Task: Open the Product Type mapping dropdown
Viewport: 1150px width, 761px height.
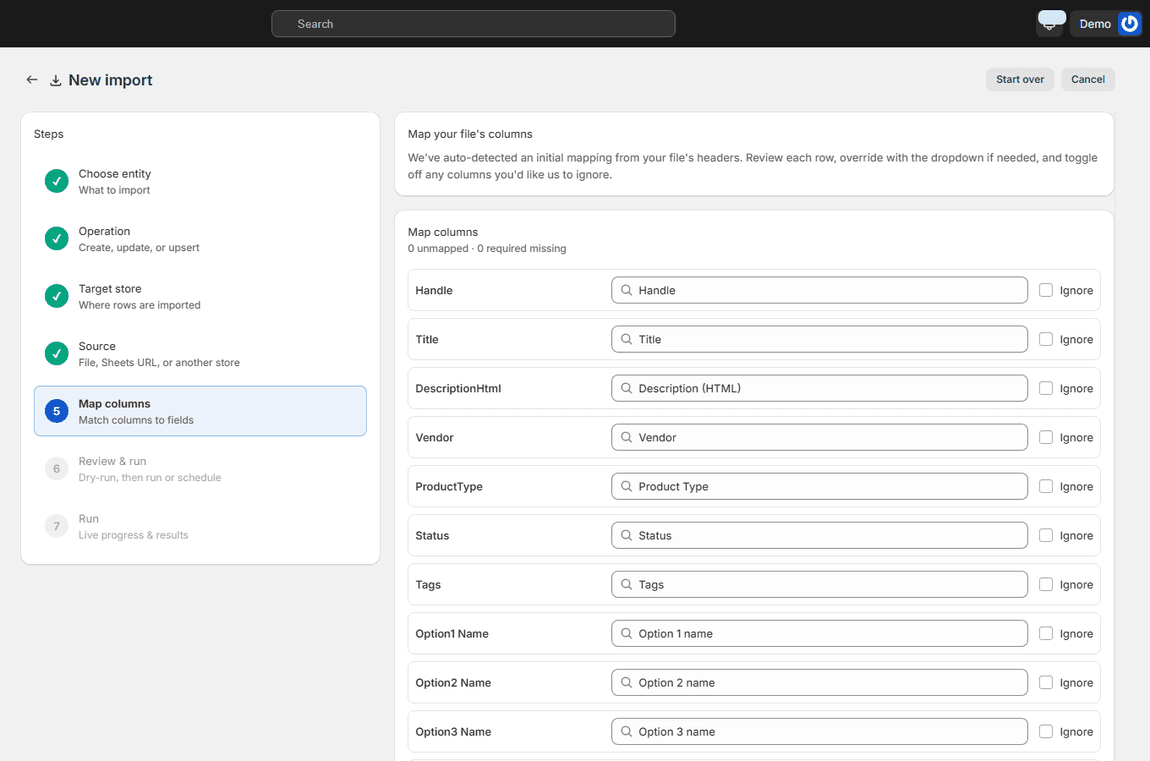Action: 819,487
